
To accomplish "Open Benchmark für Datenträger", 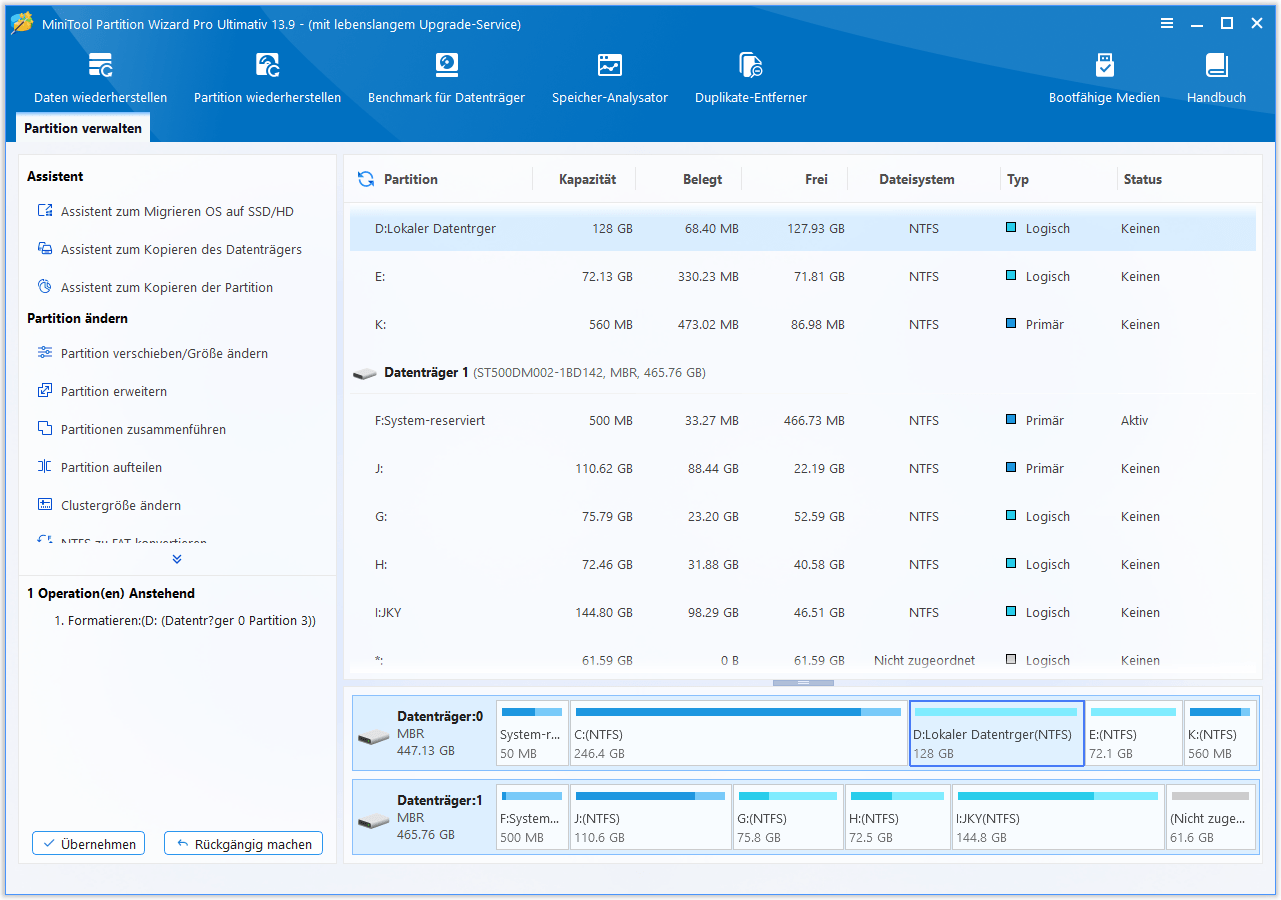I will (446, 79).
